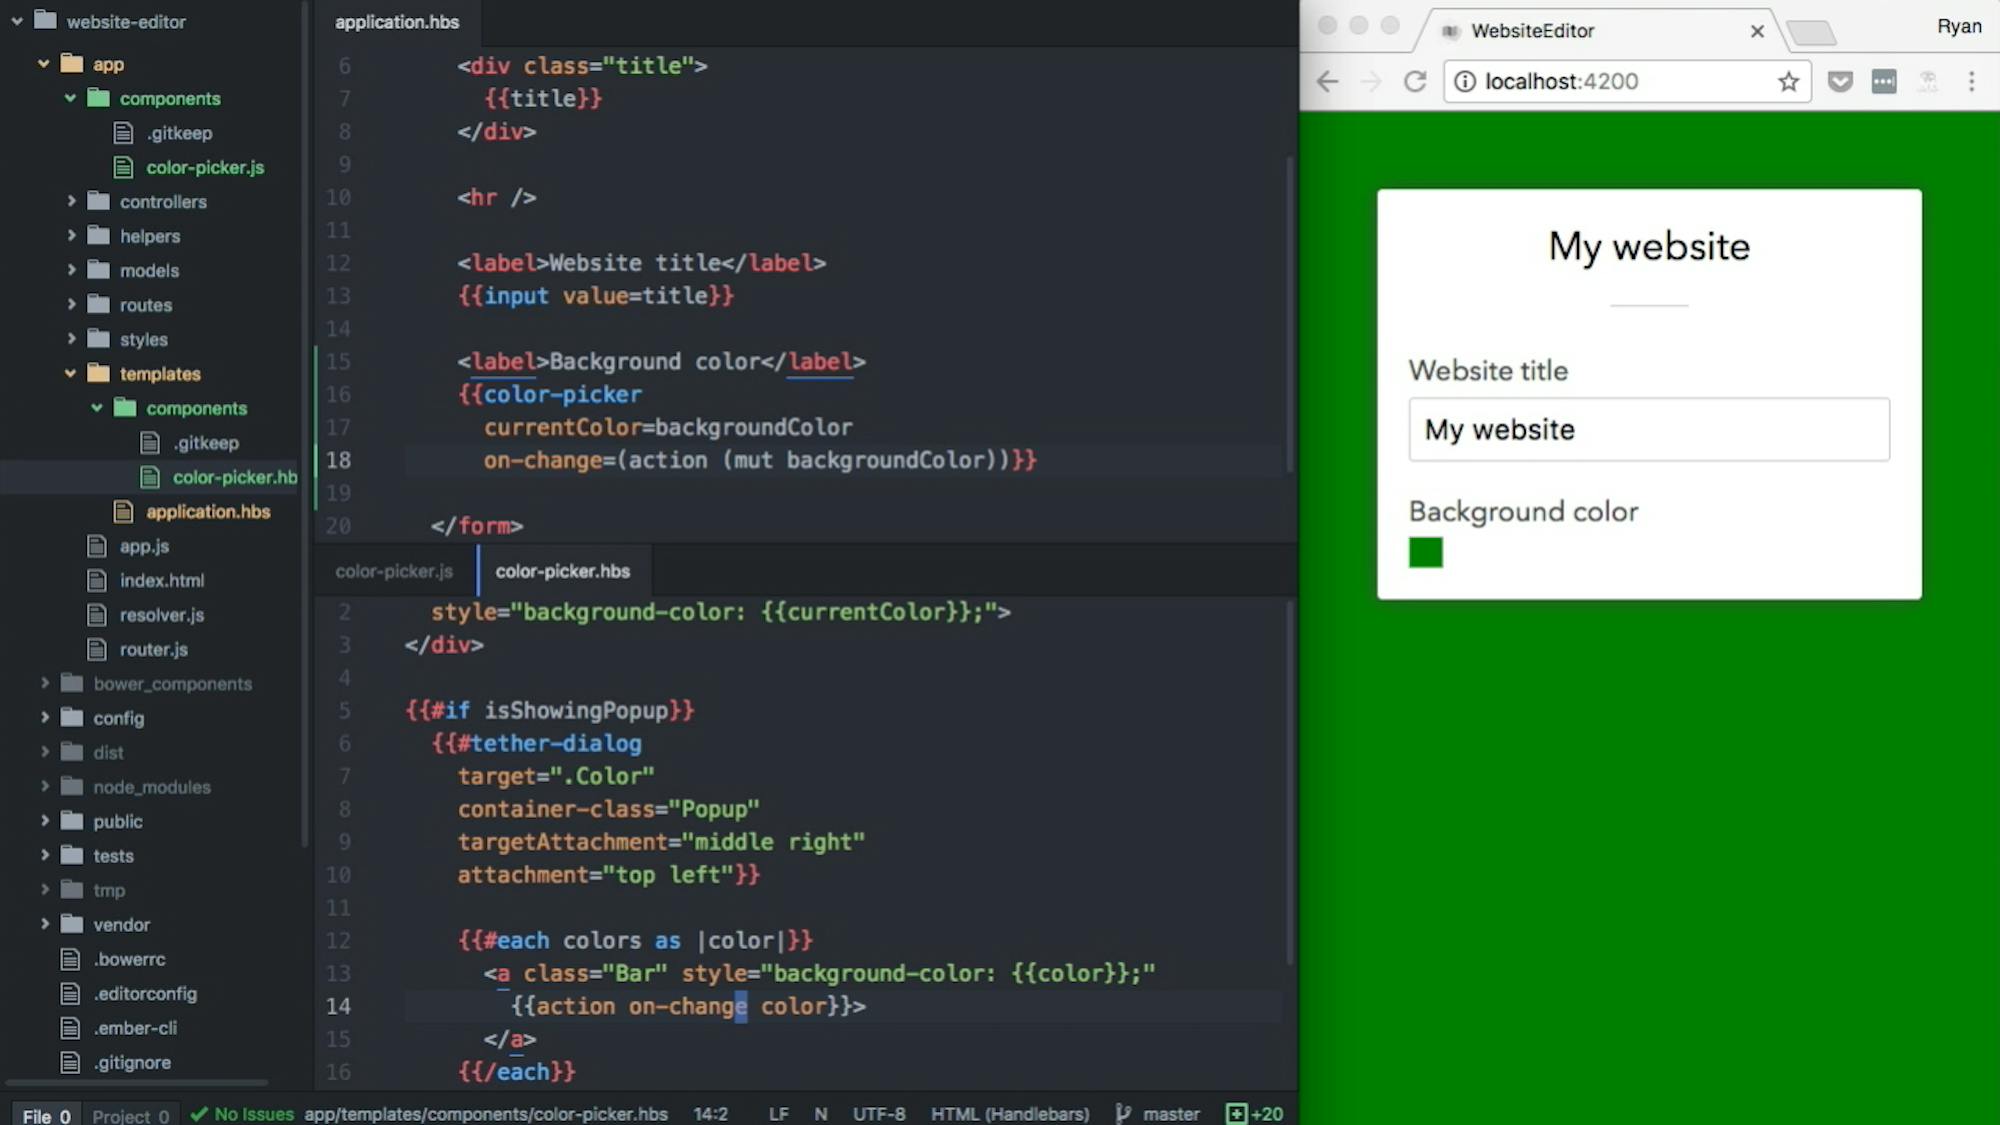Click the reload icon in the browser
The width and height of the screenshot is (2000, 1125).
(1416, 81)
